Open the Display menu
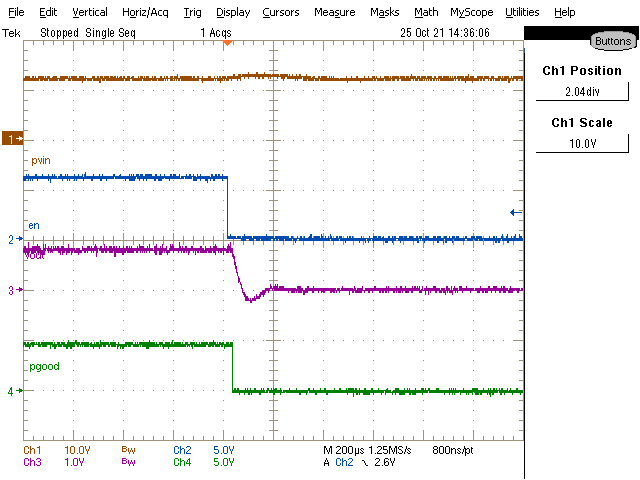This screenshot has width=640, height=480. [x=233, y=12]
